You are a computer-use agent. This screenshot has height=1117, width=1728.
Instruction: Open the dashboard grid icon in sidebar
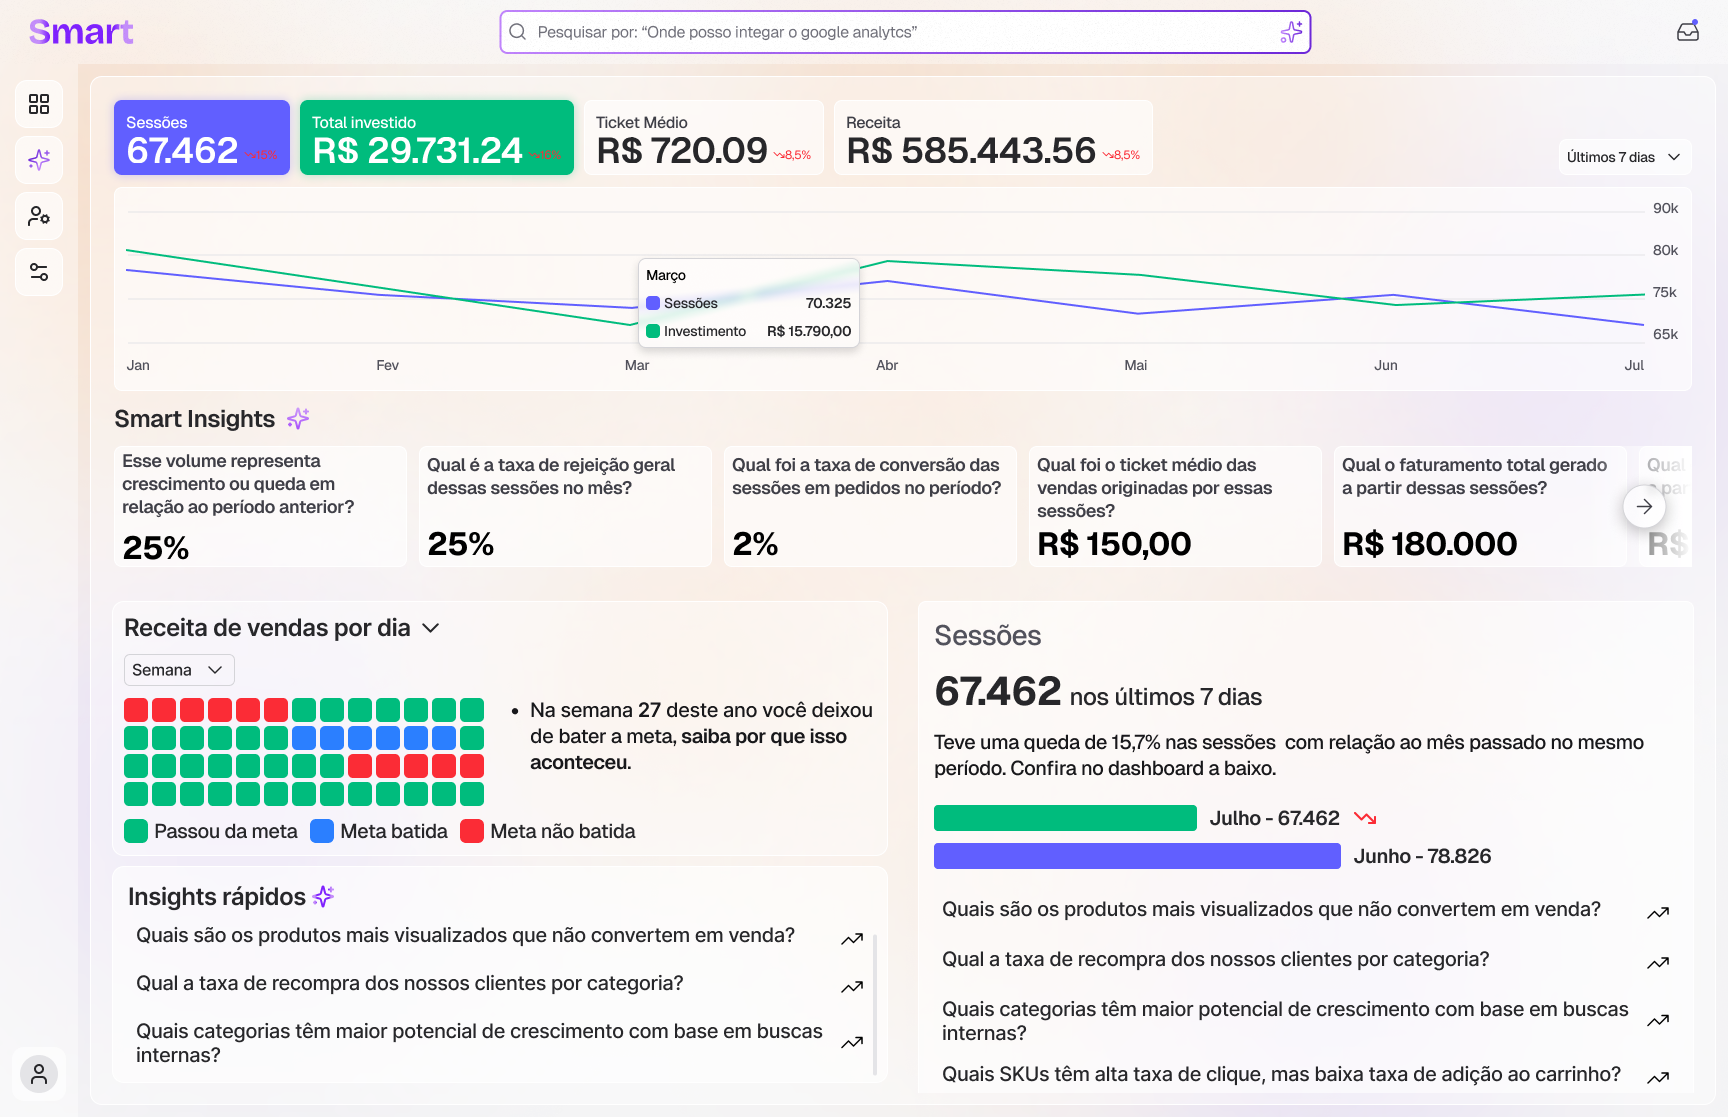coord(39,104)
